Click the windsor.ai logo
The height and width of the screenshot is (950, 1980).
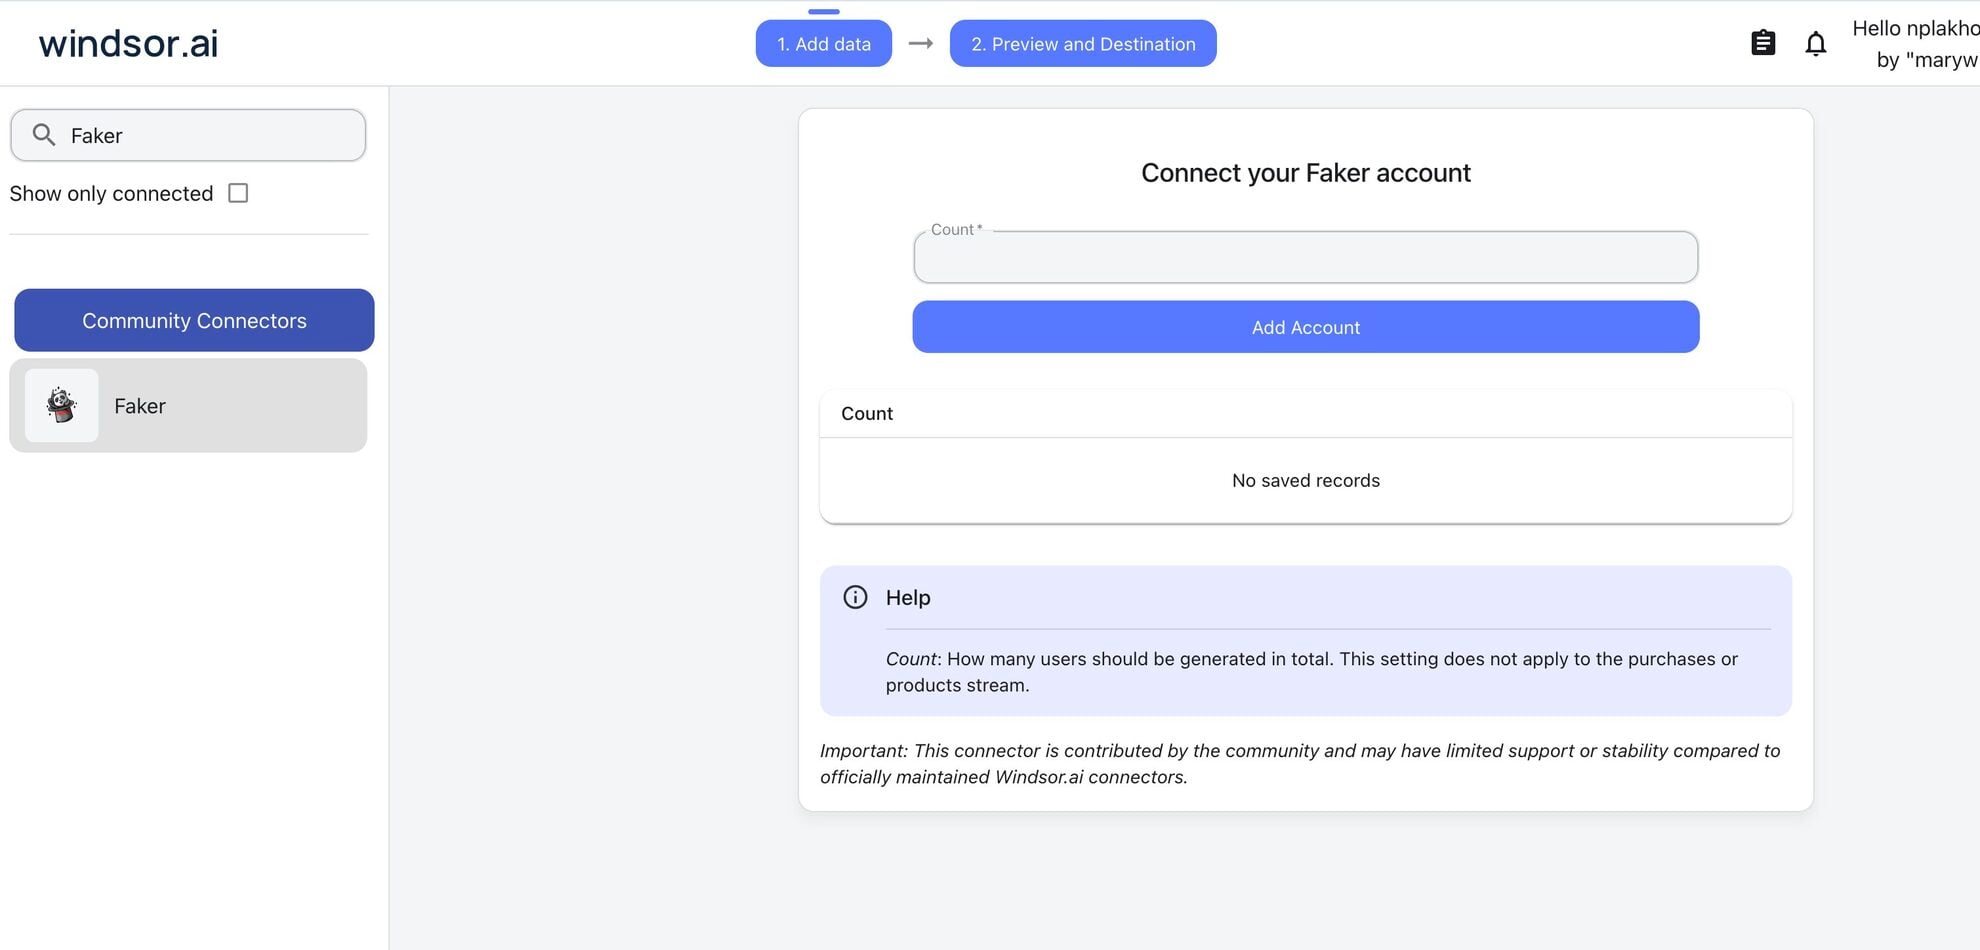coord(128,43)
